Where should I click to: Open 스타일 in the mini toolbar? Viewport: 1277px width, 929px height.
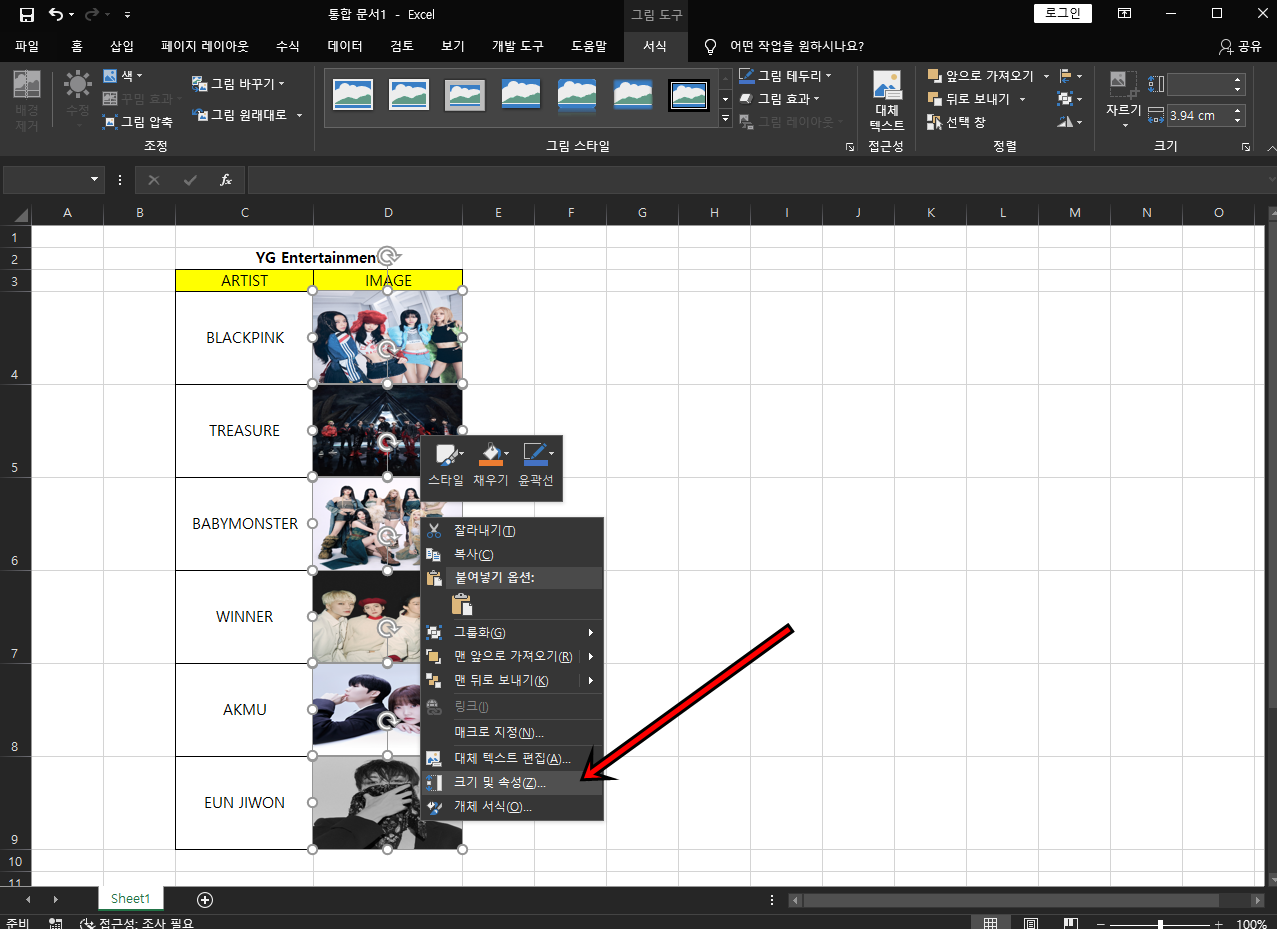pos(446,467)
